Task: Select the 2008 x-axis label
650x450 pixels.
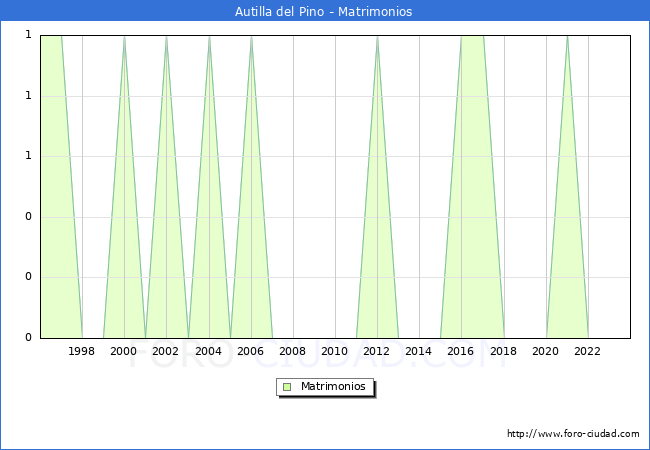Action: point(292,351)
